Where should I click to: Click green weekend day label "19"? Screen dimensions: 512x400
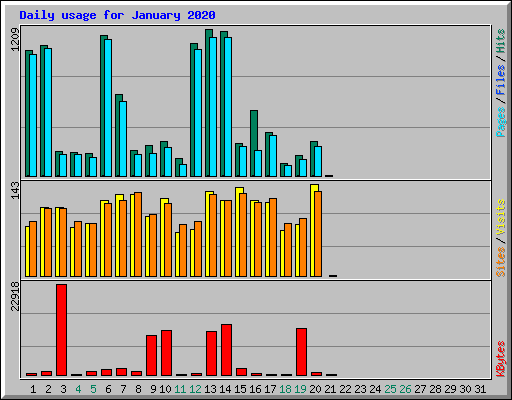(x=300, y=389)
